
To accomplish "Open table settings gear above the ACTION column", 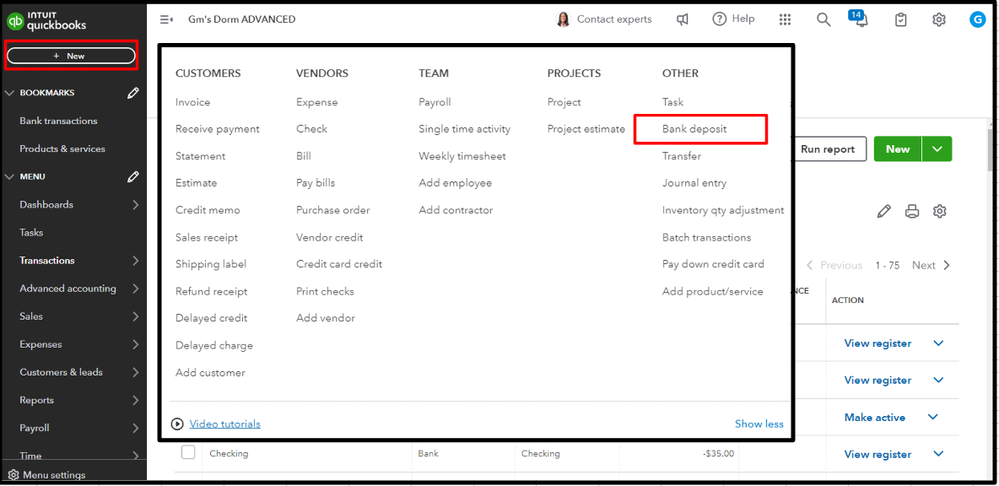I will [940, 211].
